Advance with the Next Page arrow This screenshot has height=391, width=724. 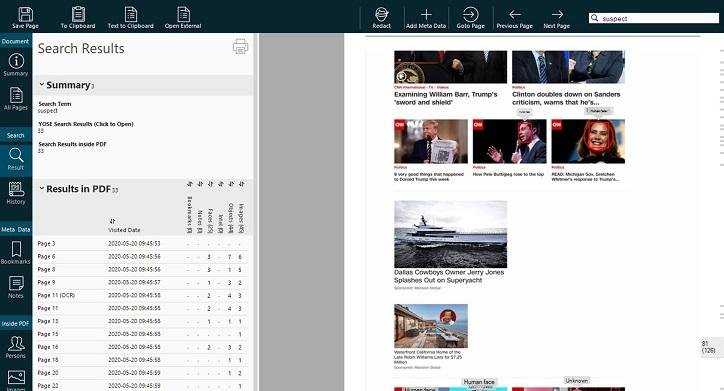coord(557,14)
